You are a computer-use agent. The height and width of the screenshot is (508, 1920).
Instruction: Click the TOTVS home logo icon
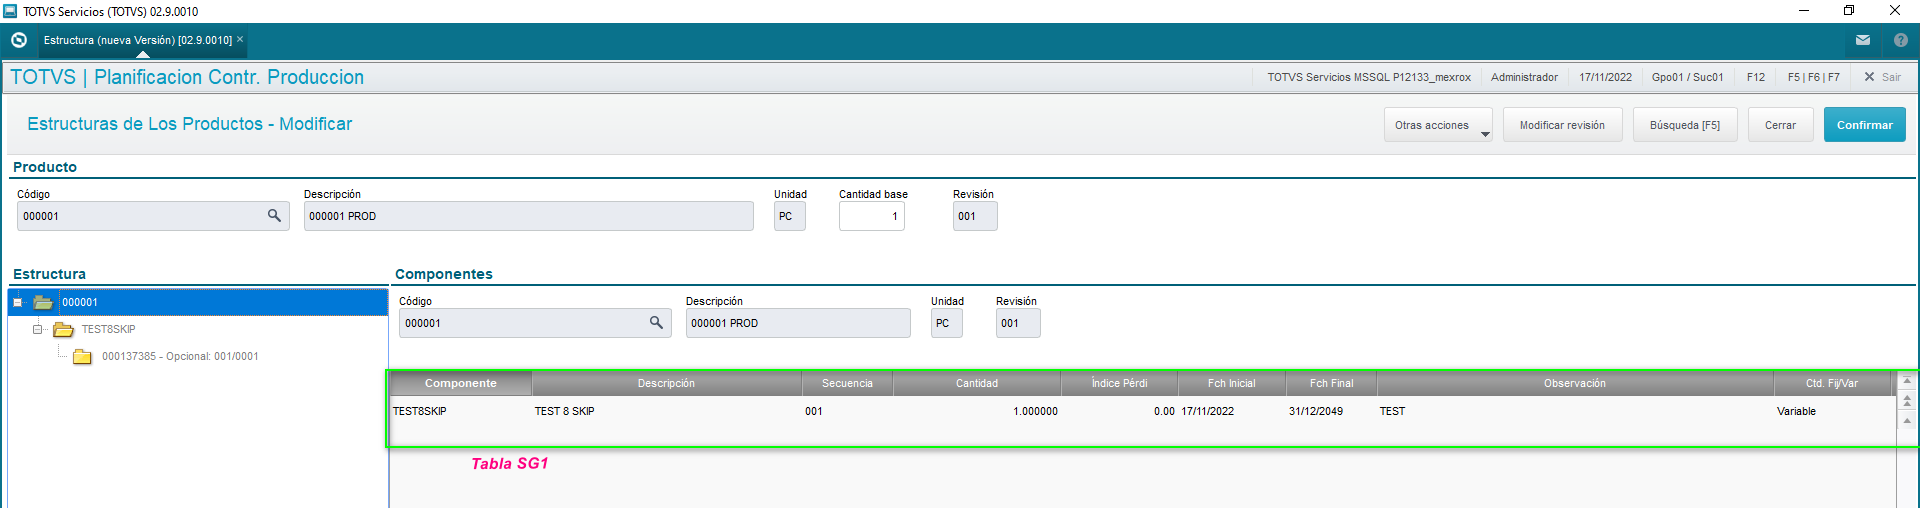coord(18,40)
